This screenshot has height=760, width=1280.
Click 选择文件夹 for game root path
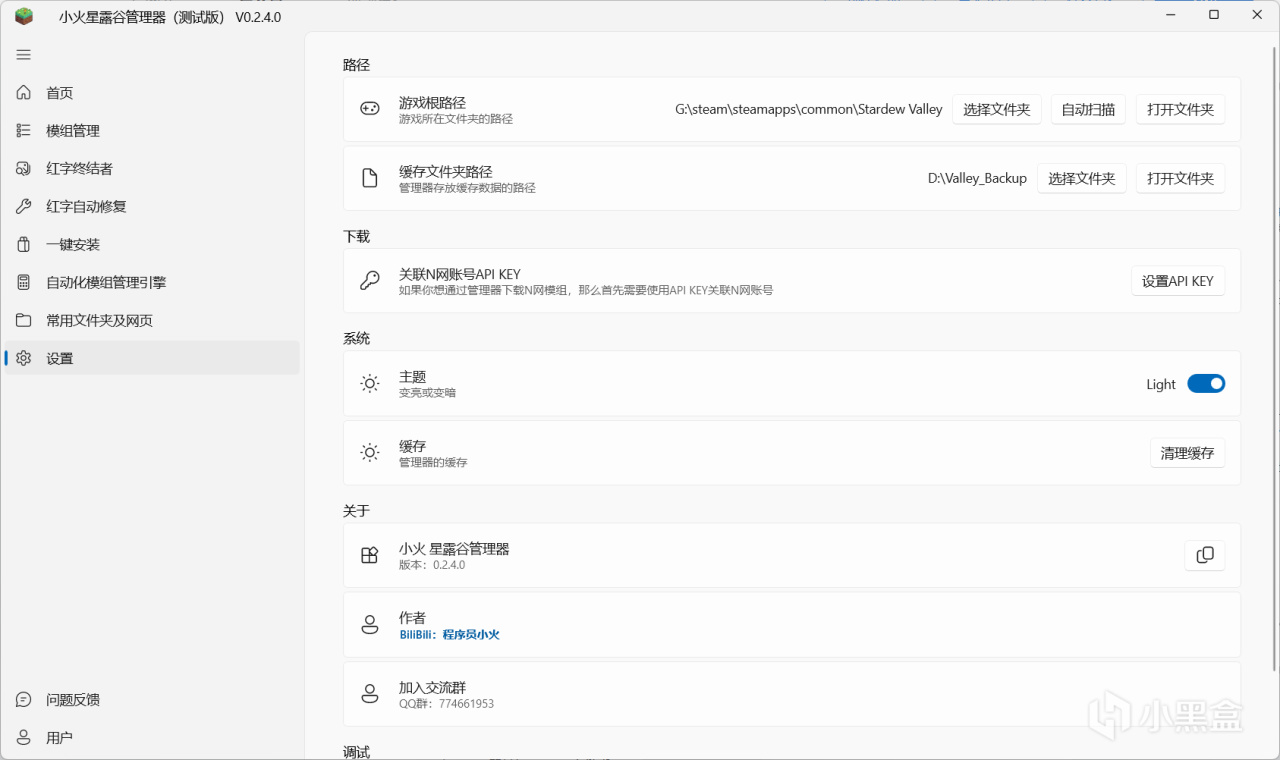point(997,109)
